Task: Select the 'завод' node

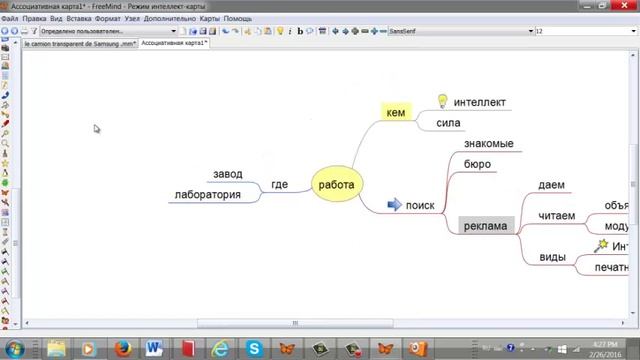Action: click(228, 174)
